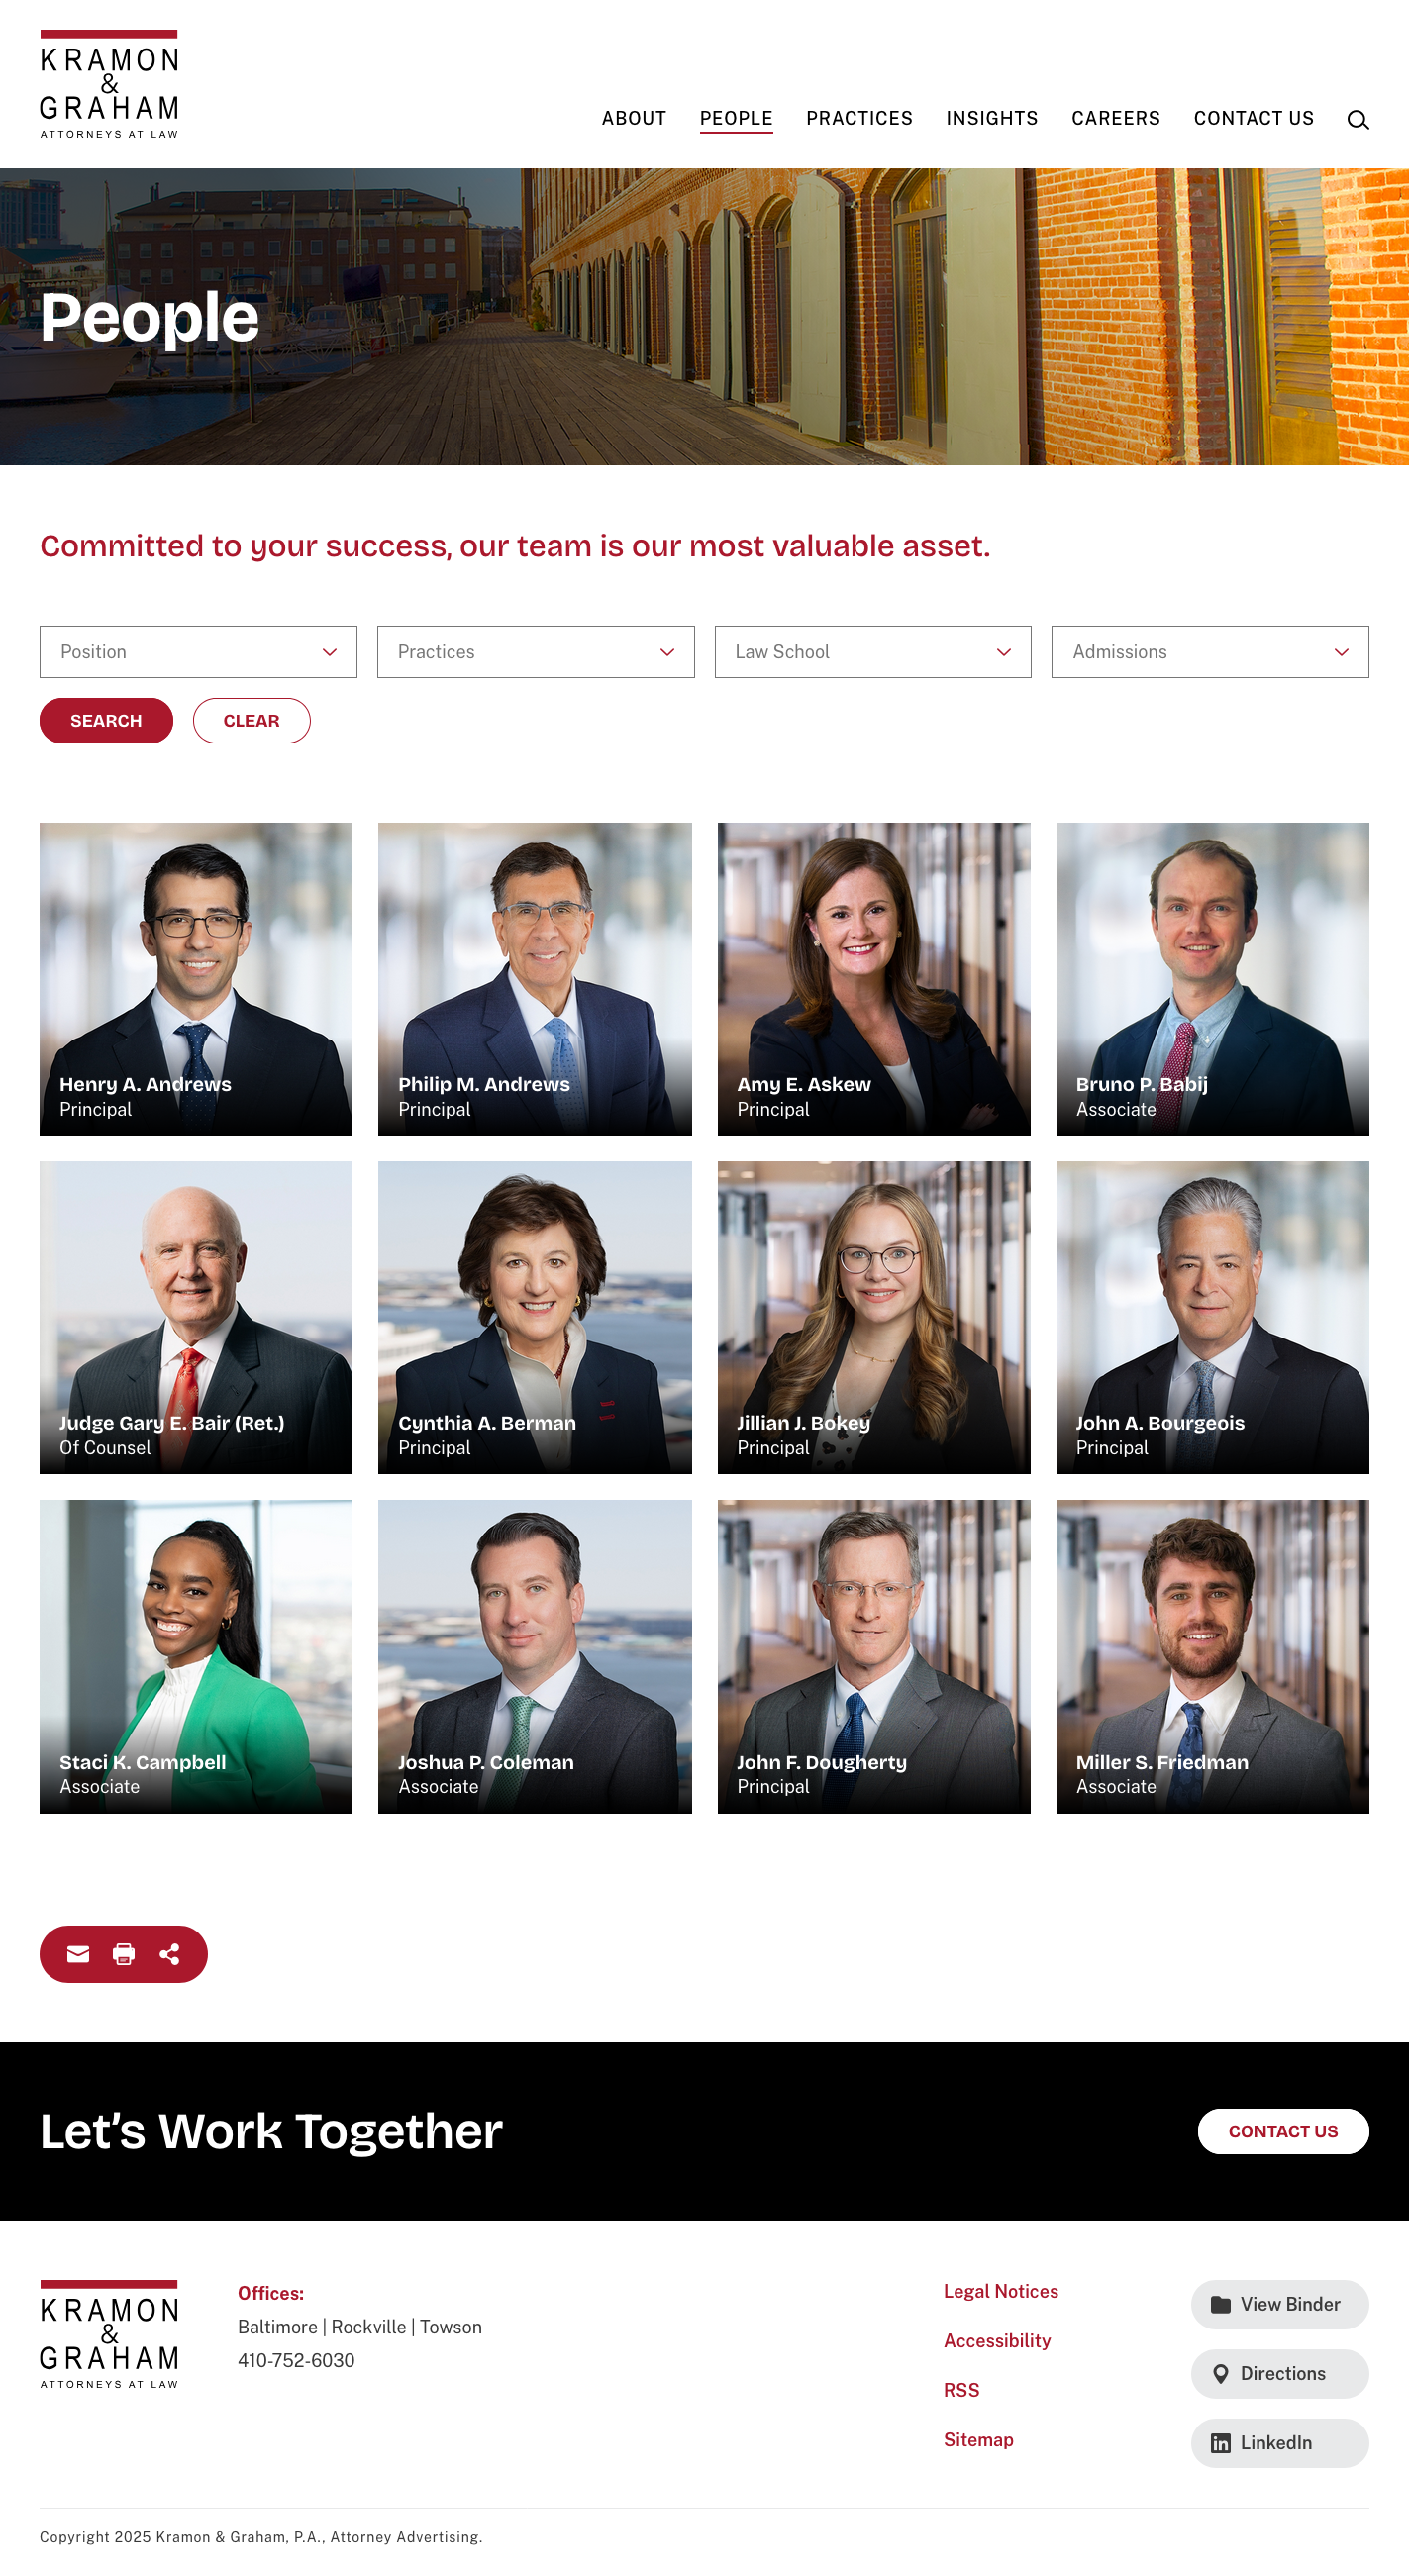Click the View Binder folder button

tap(1279, 2304)
